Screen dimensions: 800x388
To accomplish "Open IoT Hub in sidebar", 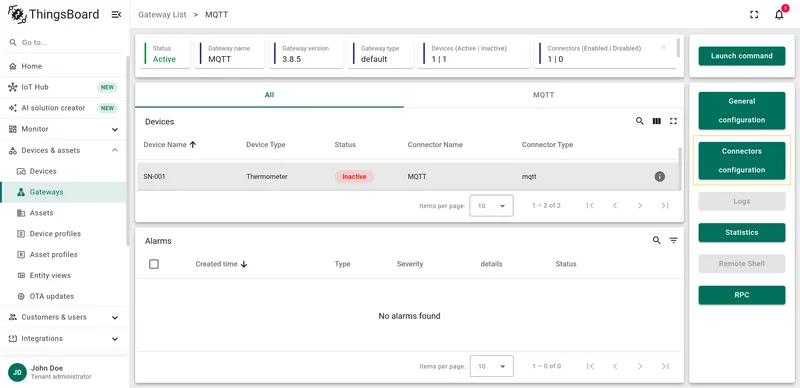I will (x=63, y=87).
